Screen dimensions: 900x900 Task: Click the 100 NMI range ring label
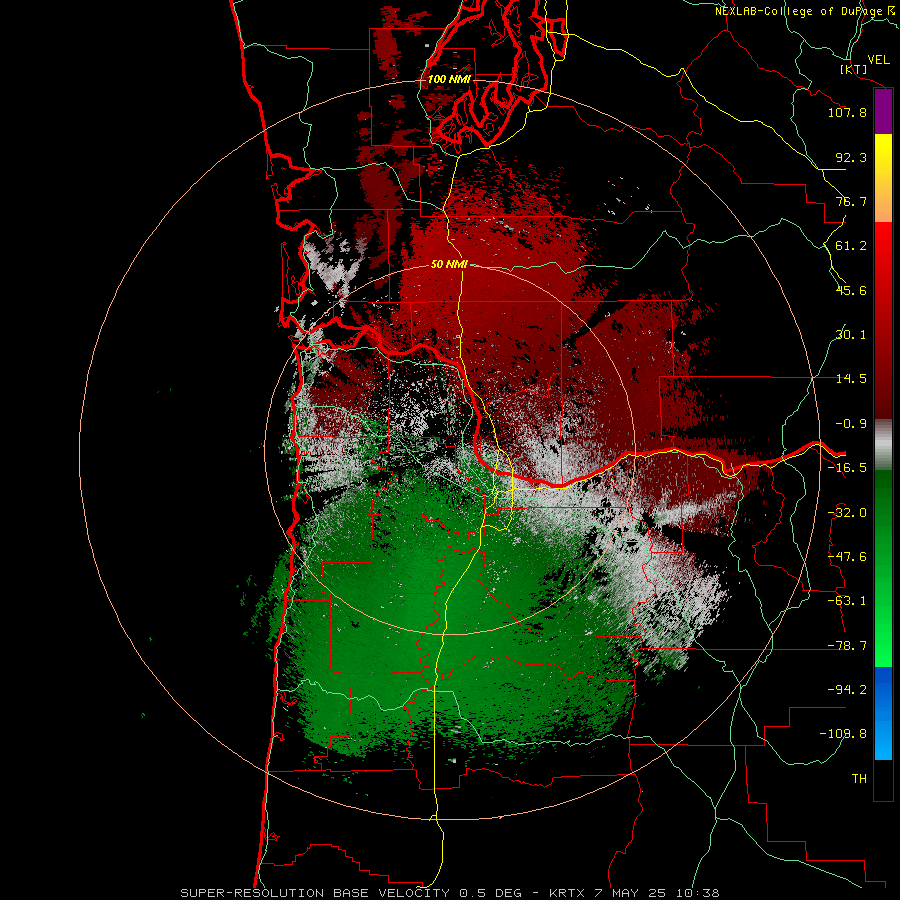[x=449, y=79]
